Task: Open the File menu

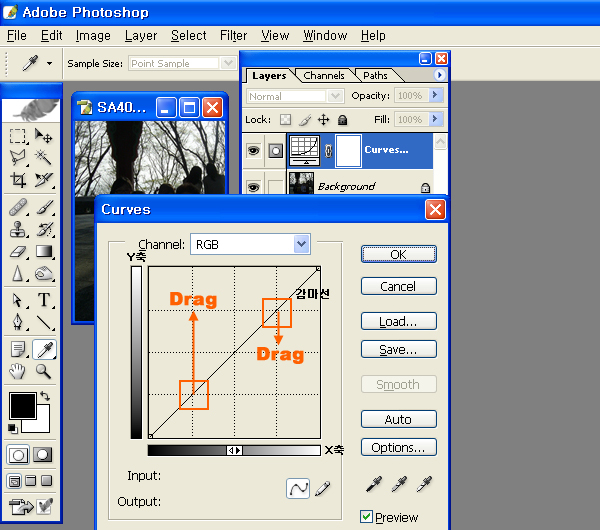Action: [x=17, y=36]
